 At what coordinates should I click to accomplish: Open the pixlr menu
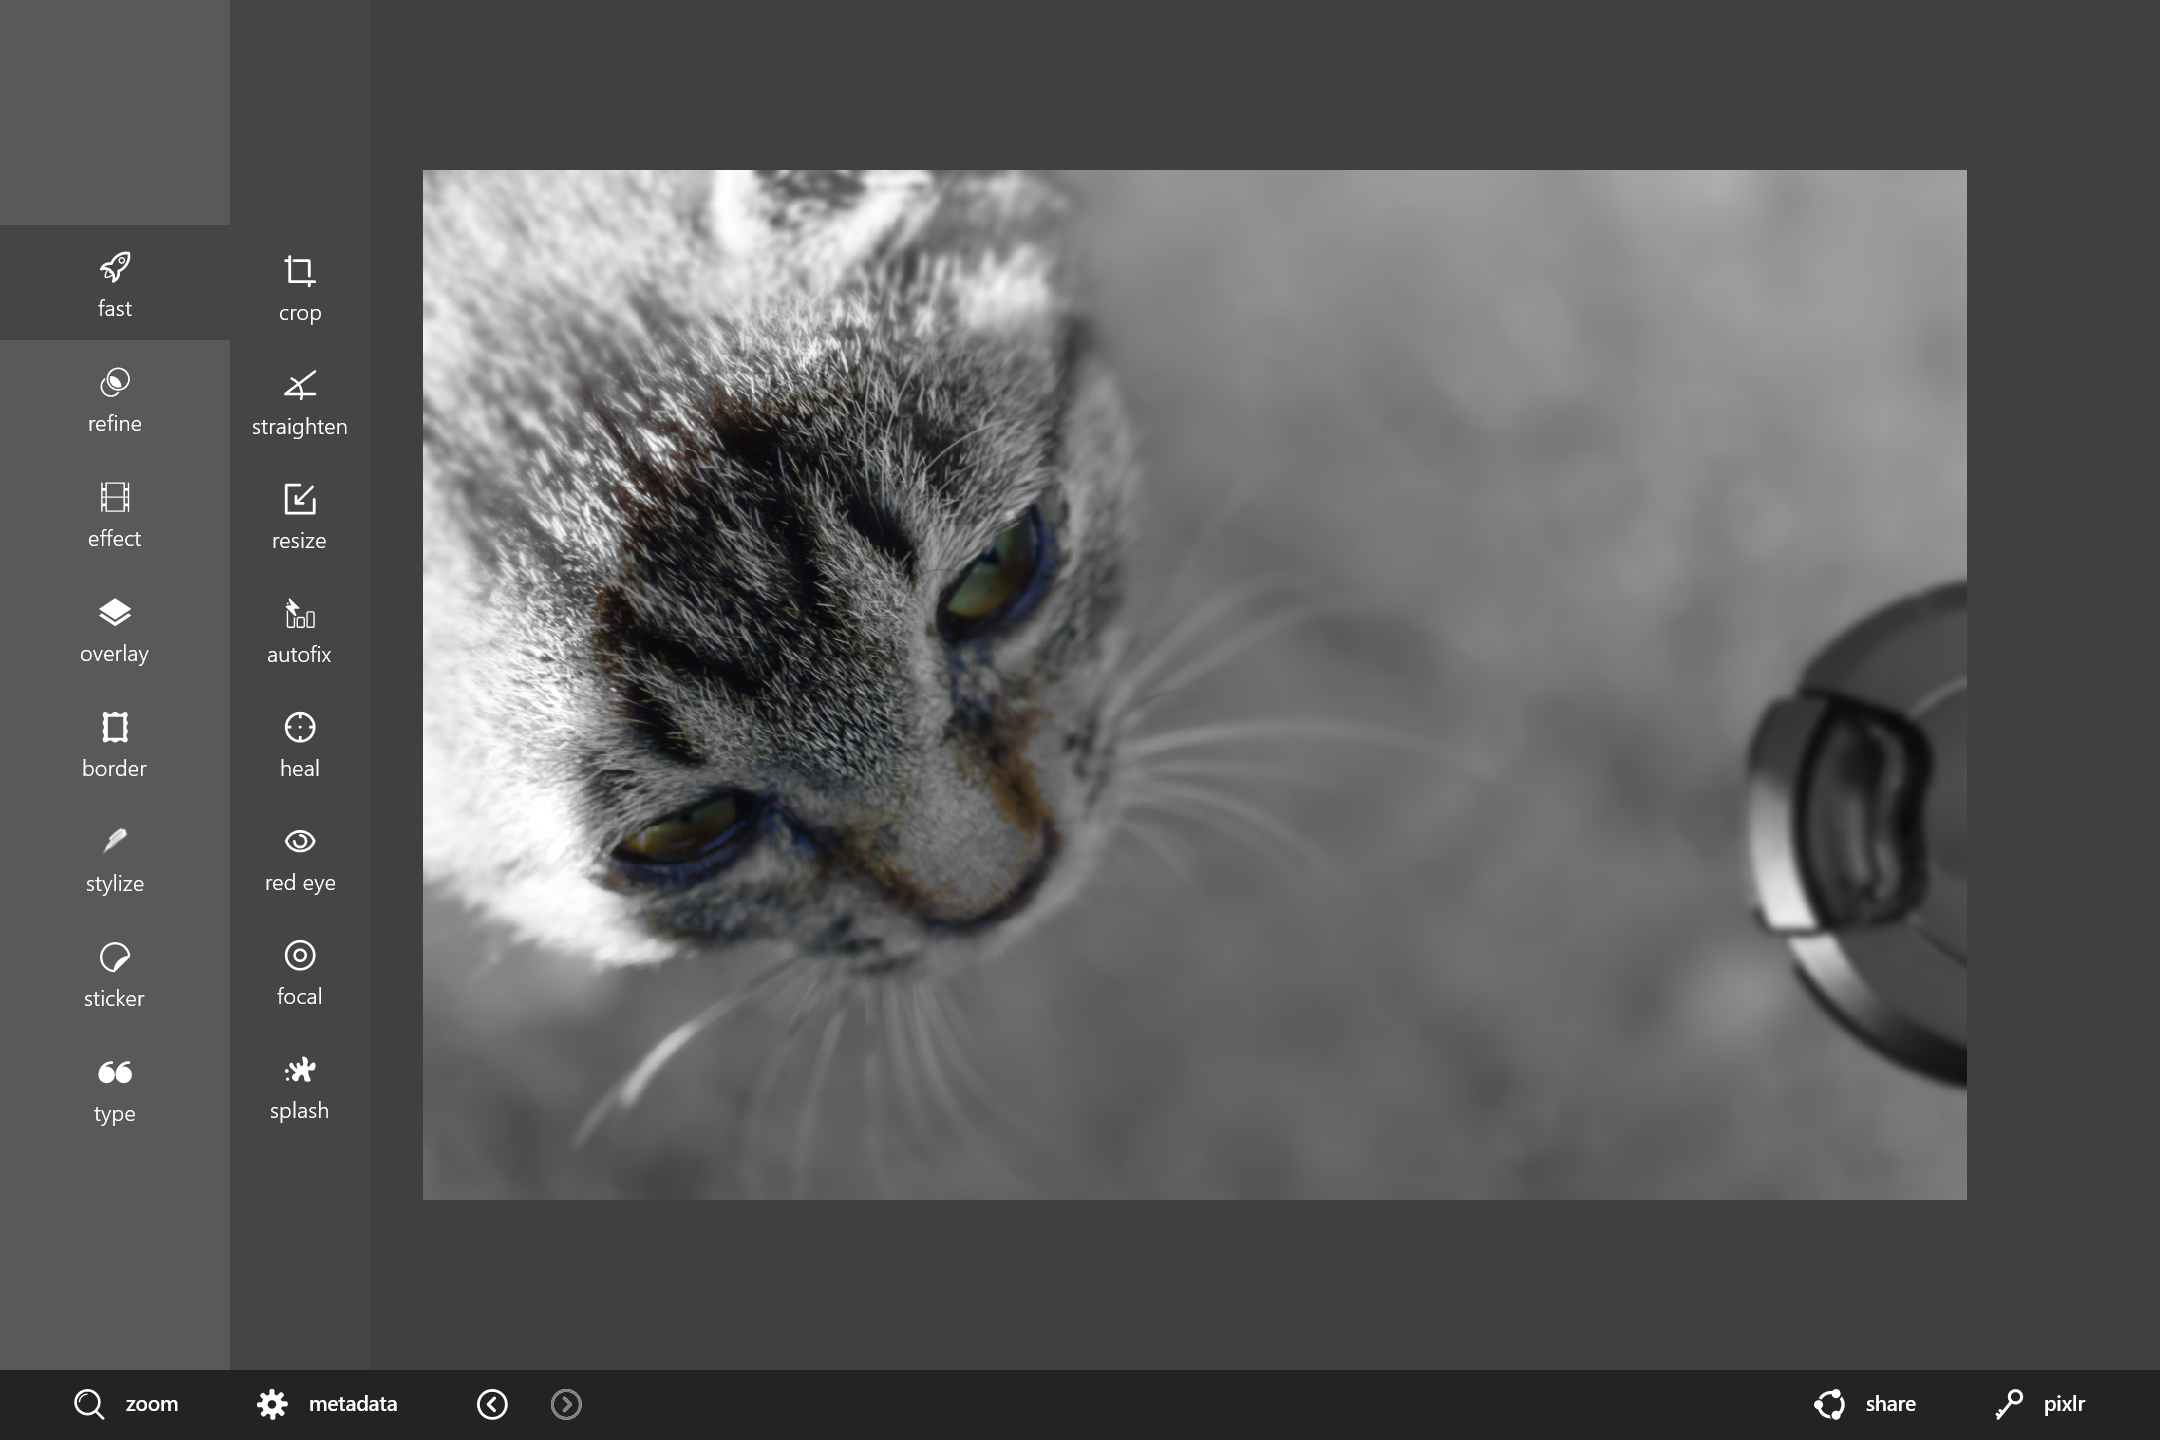pyautogui.click(x=2040, y=1404)
